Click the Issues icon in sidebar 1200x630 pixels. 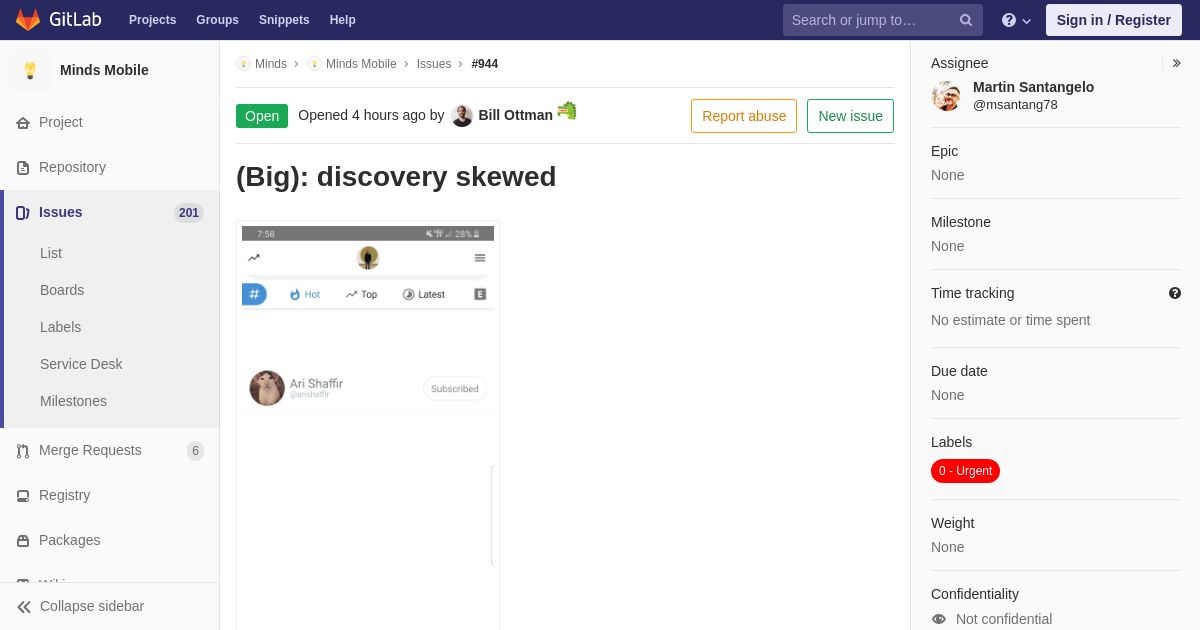pos(23,213)
